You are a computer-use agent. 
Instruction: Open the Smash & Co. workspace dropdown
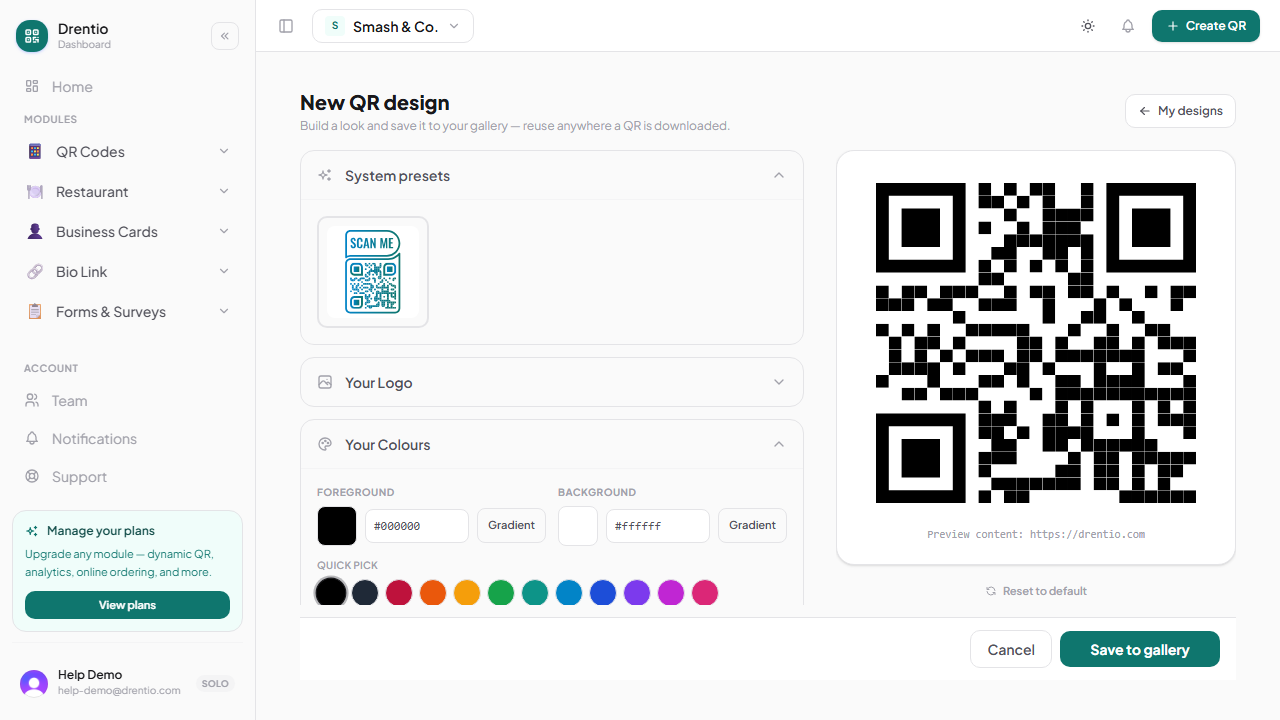pos(393,26)
